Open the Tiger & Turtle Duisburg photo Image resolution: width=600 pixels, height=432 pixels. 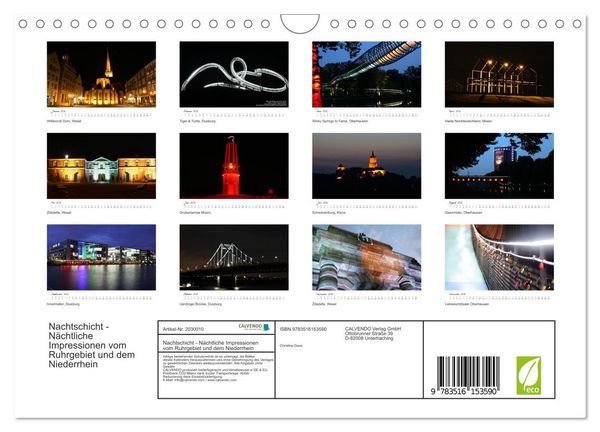(234, 74)
